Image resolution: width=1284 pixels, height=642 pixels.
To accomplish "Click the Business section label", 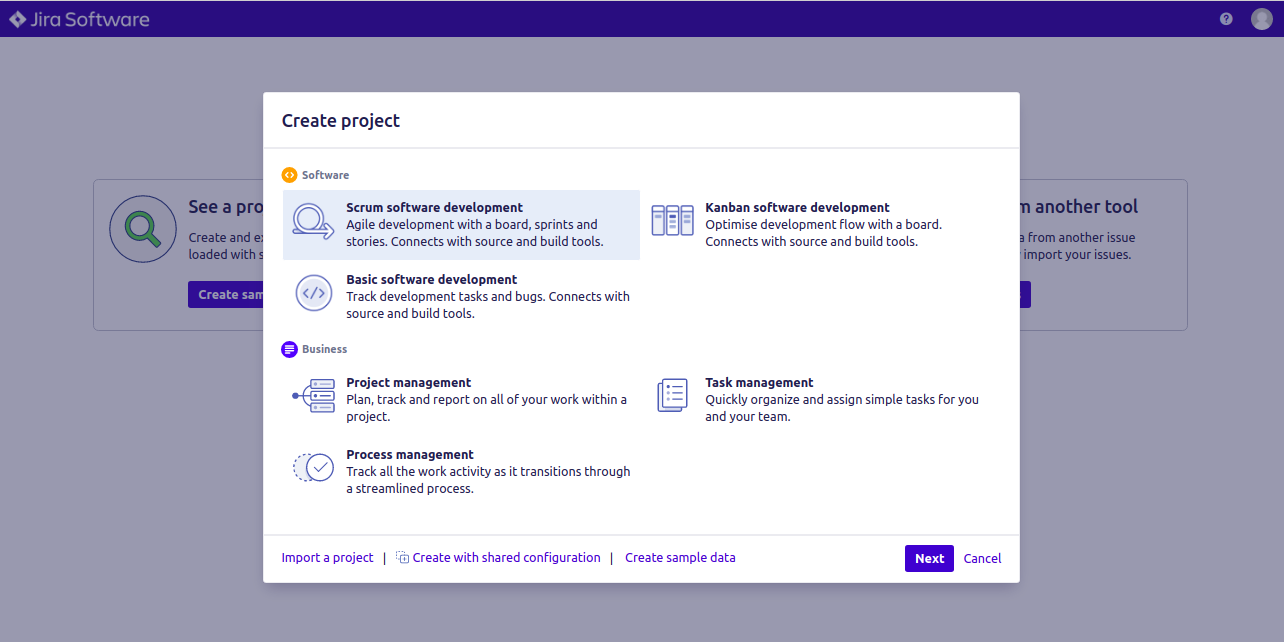I will coord(325,349).
